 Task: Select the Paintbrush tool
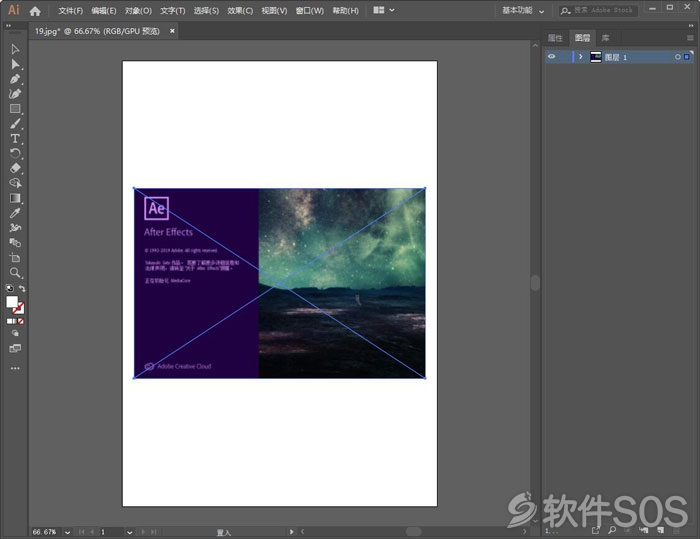pos(15,124)
